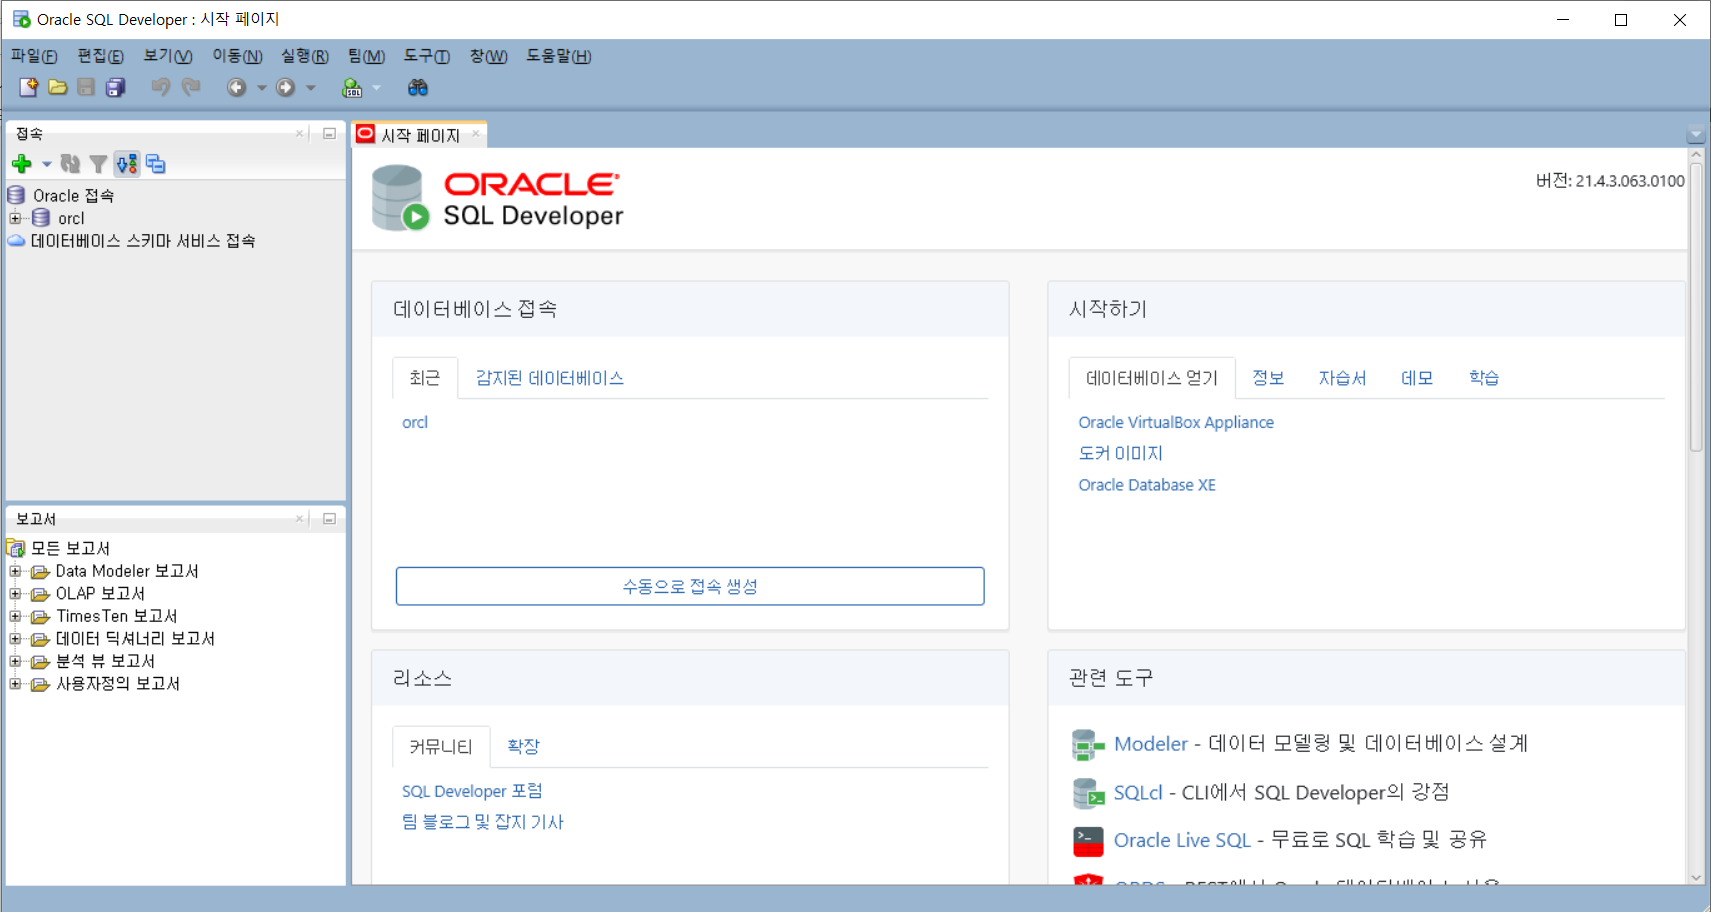1711x912 pixels.
Task: Minimize the 접속 panel
Action: (x=329, y=133)
